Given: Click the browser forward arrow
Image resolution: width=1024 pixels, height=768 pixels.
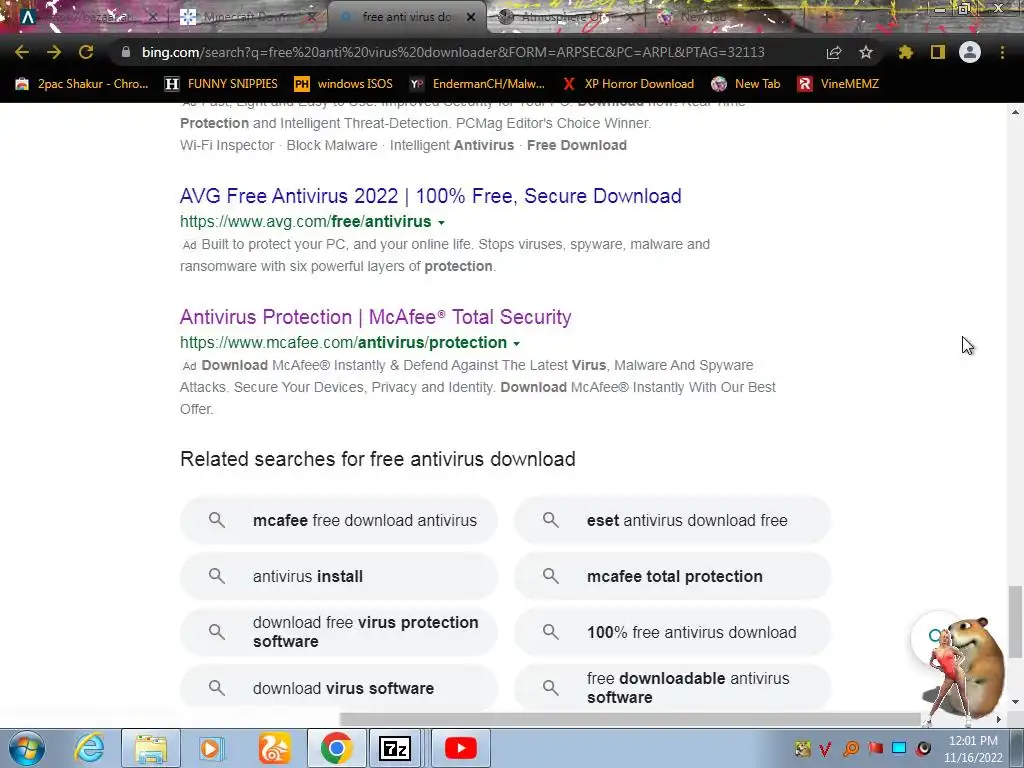Looking at the screenshot, I should (x=54, y=52).
